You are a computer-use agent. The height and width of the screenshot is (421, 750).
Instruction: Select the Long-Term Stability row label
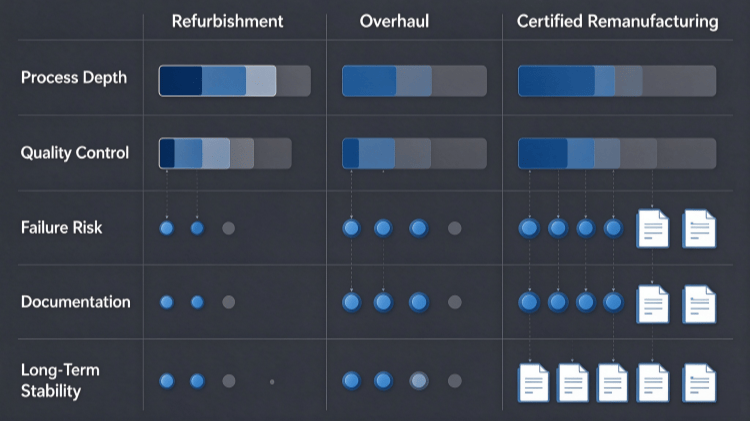click(60, 380)
